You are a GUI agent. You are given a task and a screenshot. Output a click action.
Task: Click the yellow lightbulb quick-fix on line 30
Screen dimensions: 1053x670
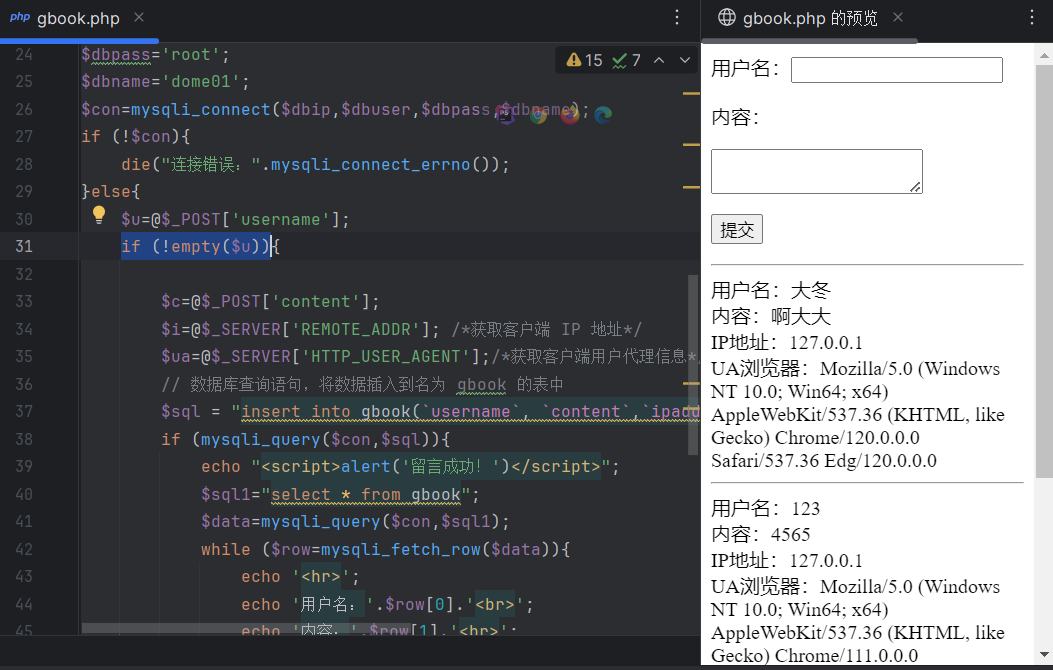(x=99, y=215)
